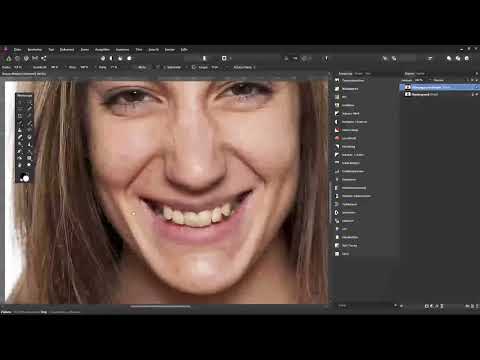Select the highlighted top layer thumbnail
Screen dimensions: 480x360
[x=408, y=87]
